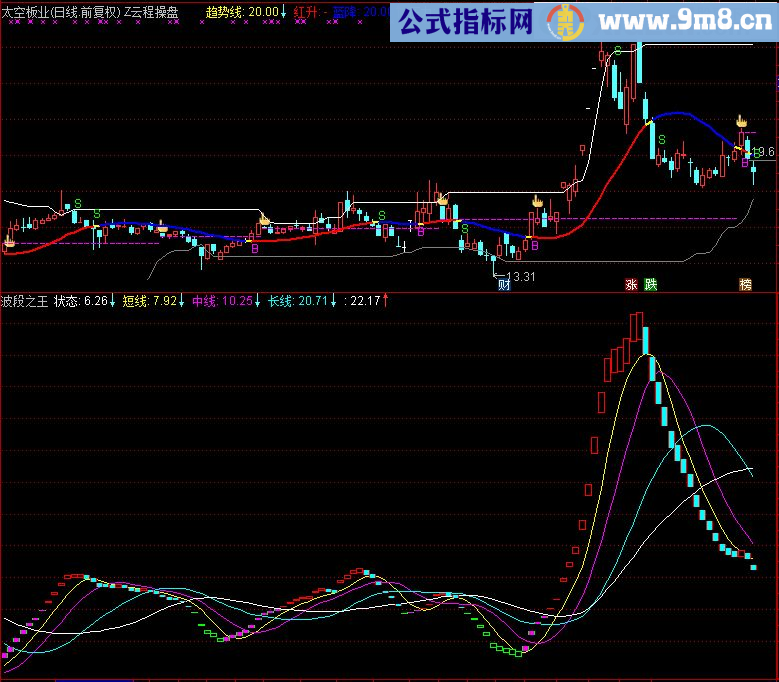Image resolution: width=779 pixels, height=682 pixels.
Task: Click the S marker below the blue trend arc
Action: (x=662, y=140)
